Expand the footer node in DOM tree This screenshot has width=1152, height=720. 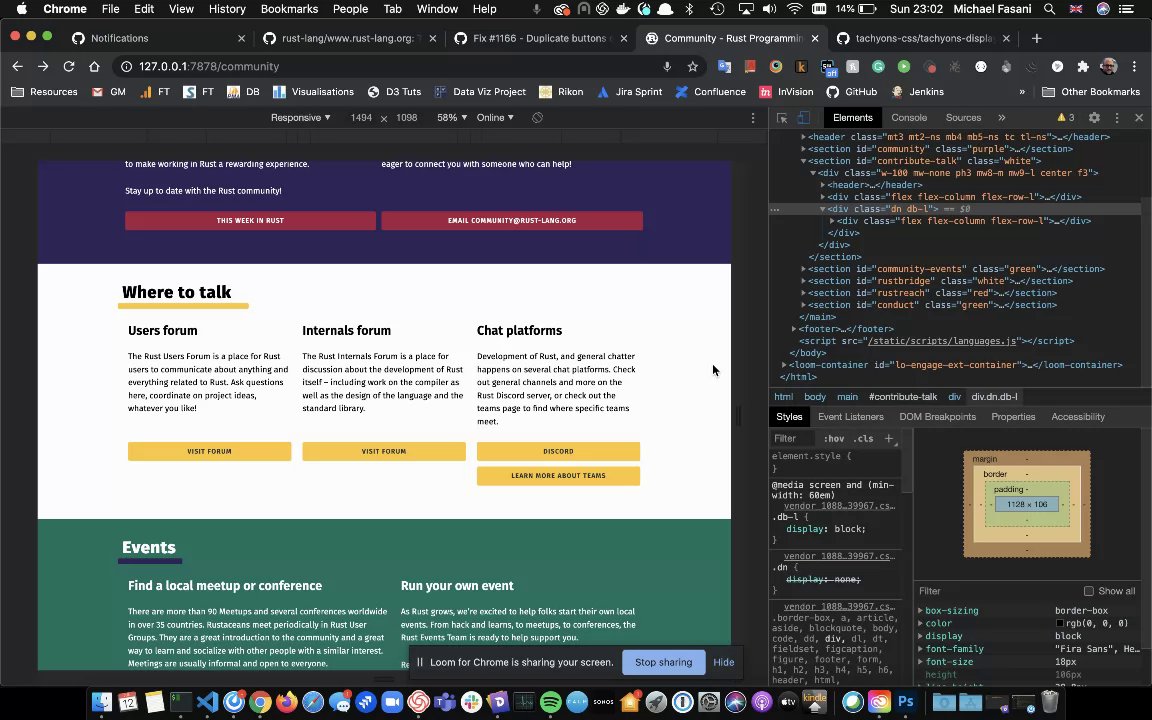point(793,329)
